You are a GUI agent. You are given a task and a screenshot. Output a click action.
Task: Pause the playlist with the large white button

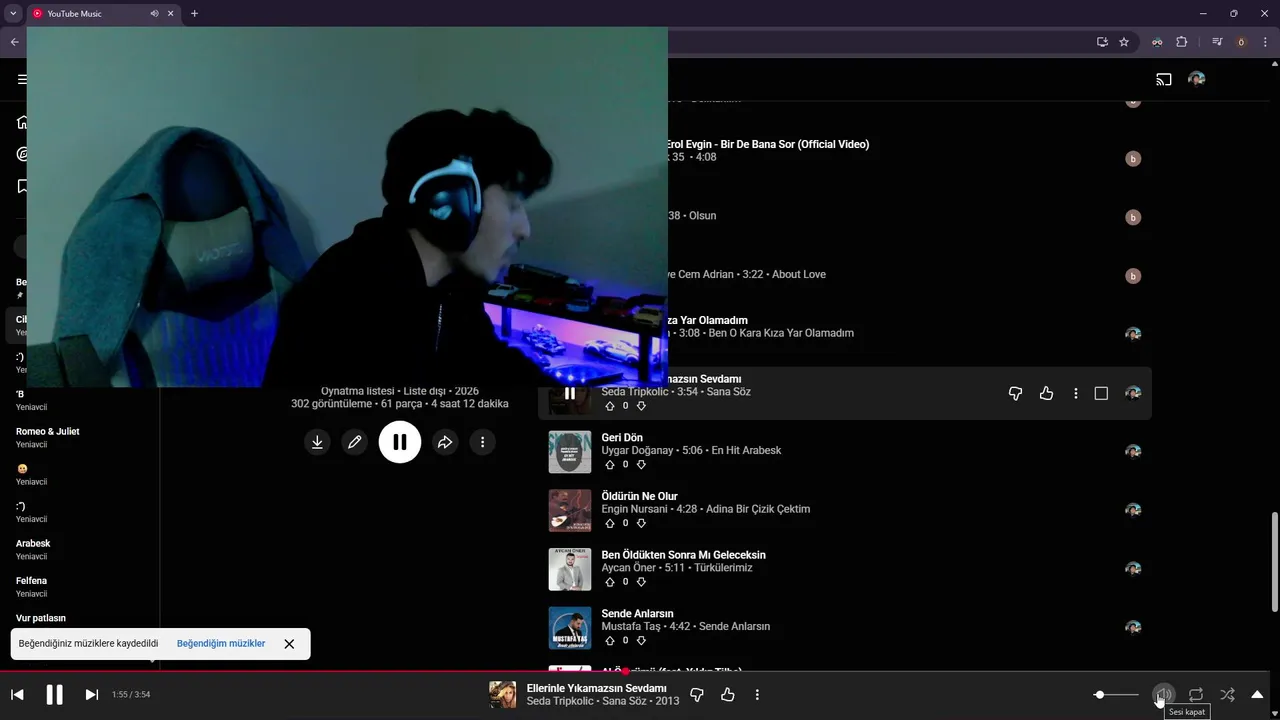400,442
